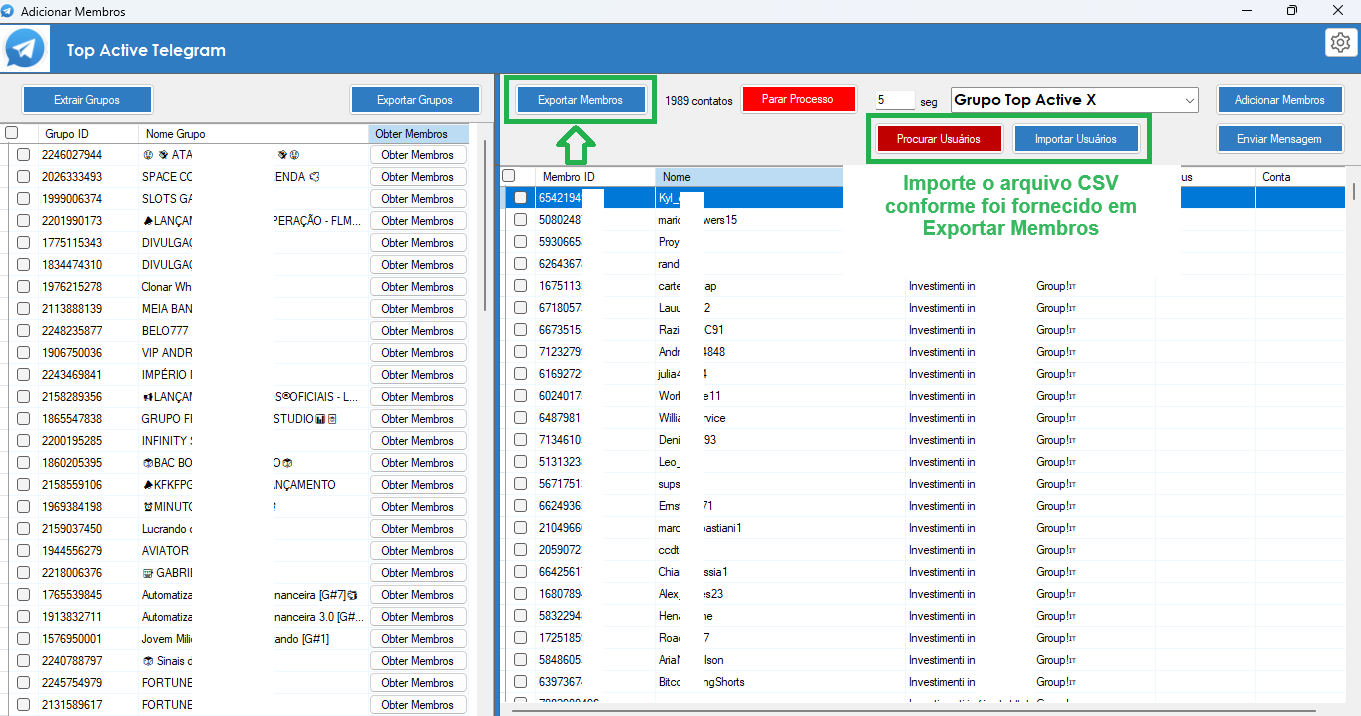
Task: Select member Leo_ with its checkbox
Action: (521, 462)
